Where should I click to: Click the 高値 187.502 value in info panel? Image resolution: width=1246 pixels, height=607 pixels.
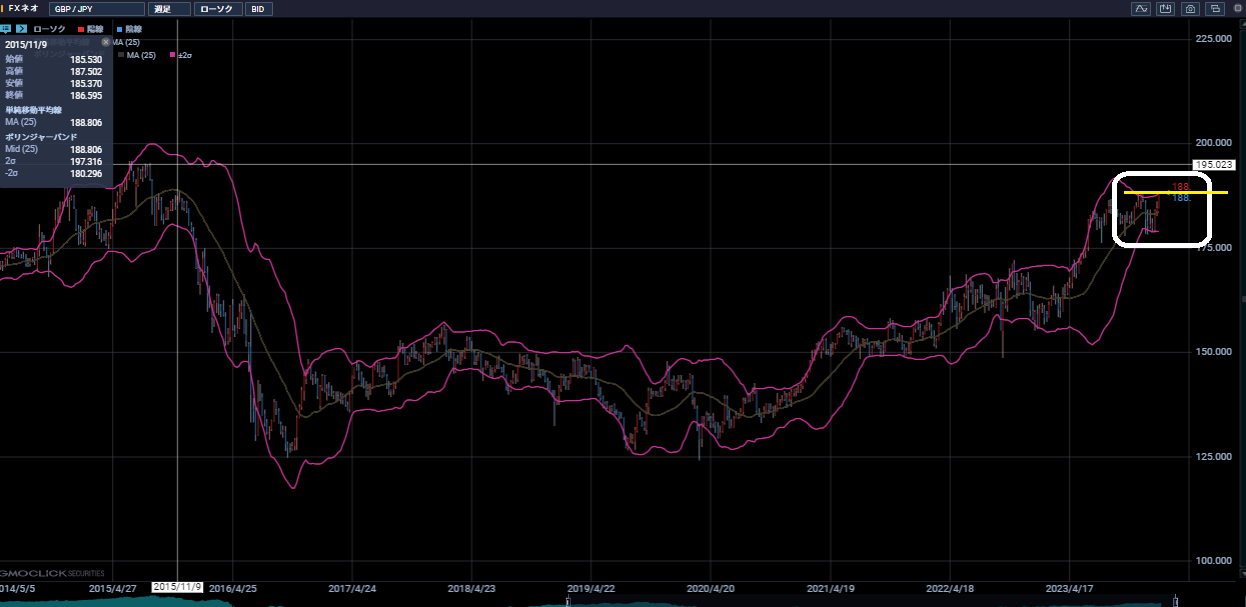click(x=87, y=71)
